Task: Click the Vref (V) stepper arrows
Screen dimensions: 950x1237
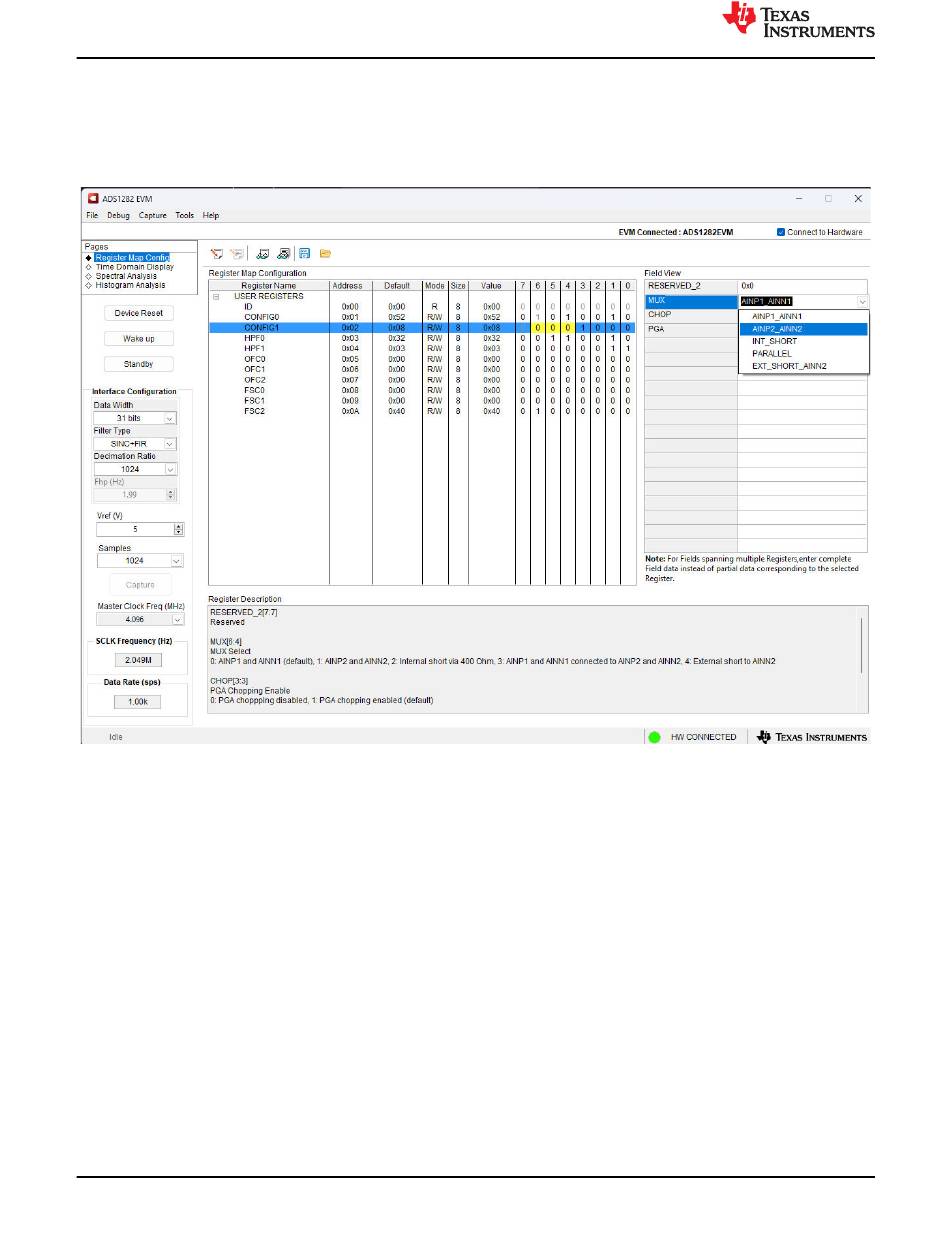Action: [x=179, y=529]
